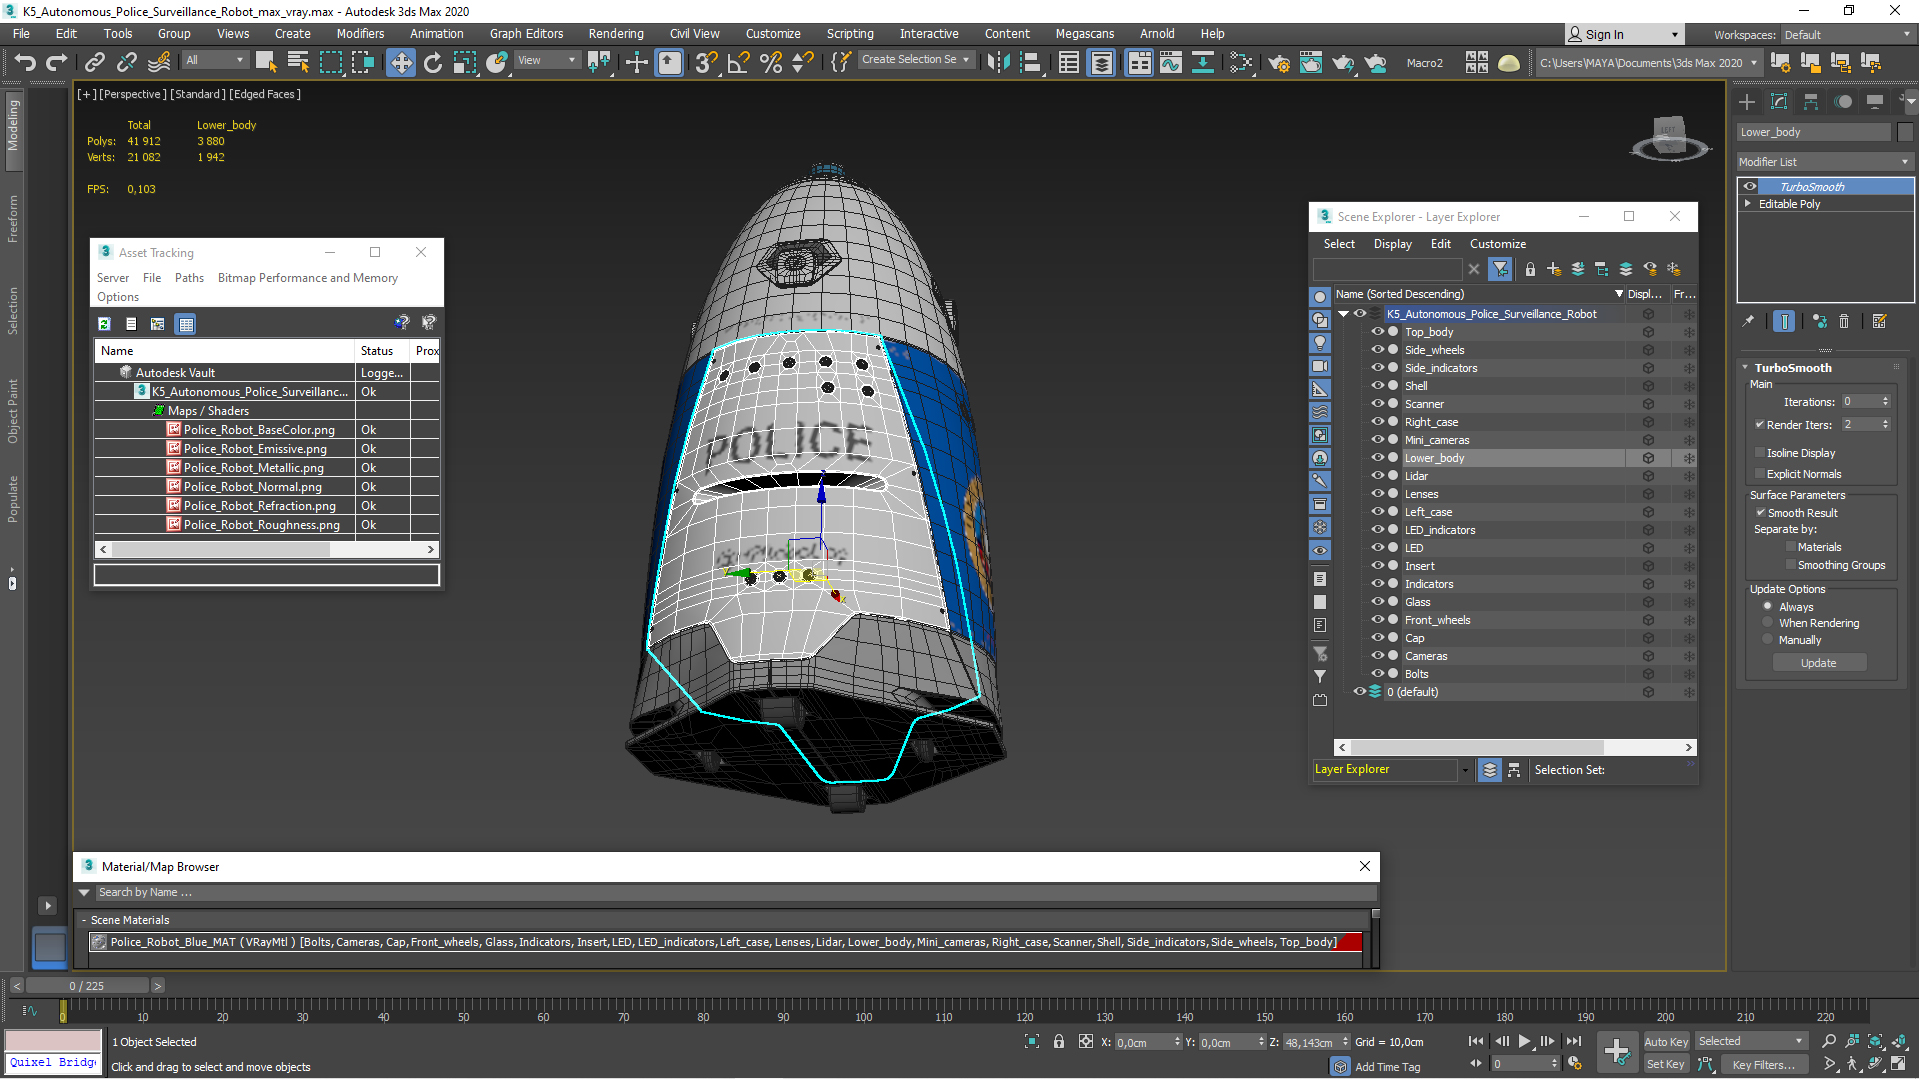Viewport: 1920px width, 1080px height.
Task: Activate the Select and Rotate tool
Action: tap(432, 63)
